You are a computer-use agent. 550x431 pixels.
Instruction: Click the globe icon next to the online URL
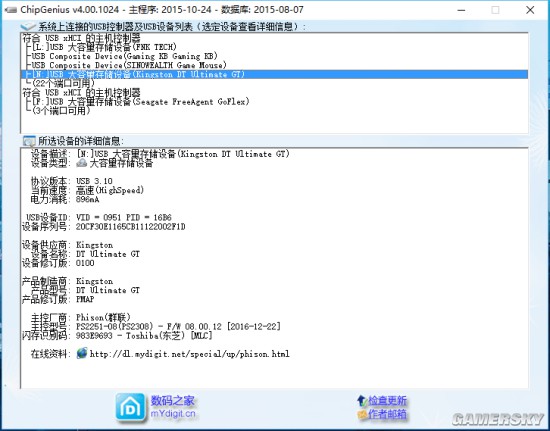pos(82,353)
